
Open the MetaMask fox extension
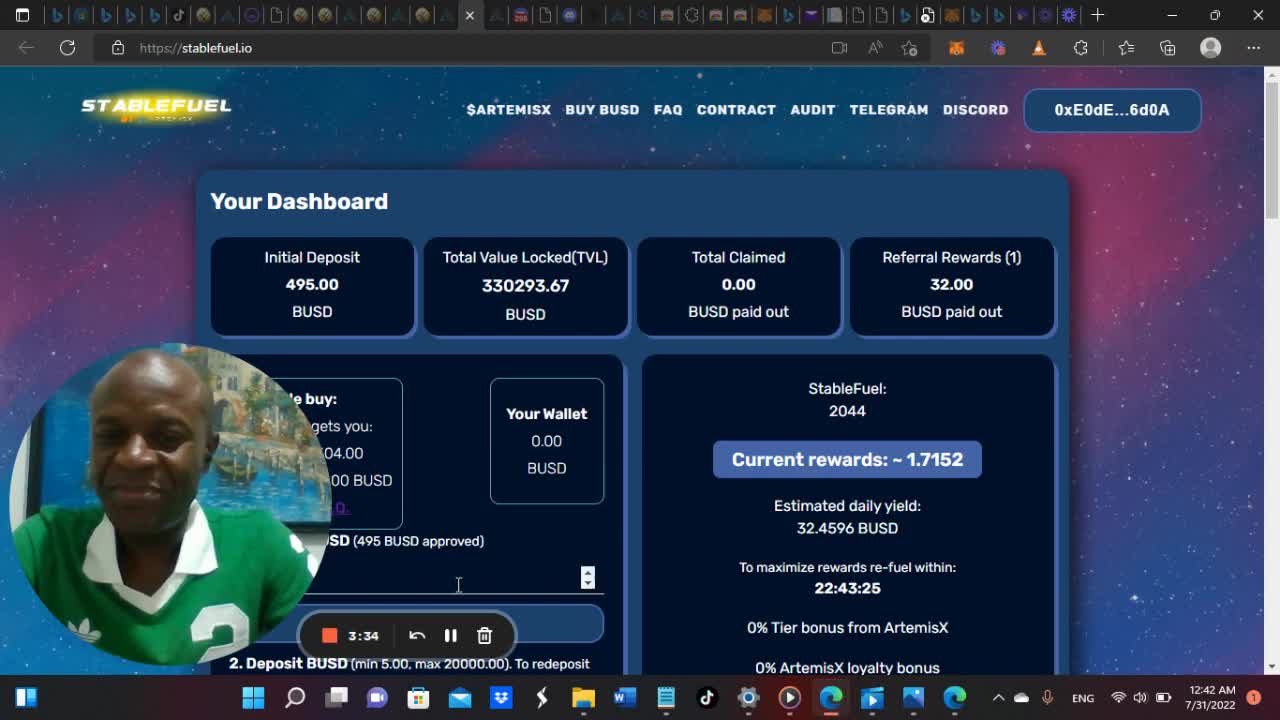click(x=956, y=48)
